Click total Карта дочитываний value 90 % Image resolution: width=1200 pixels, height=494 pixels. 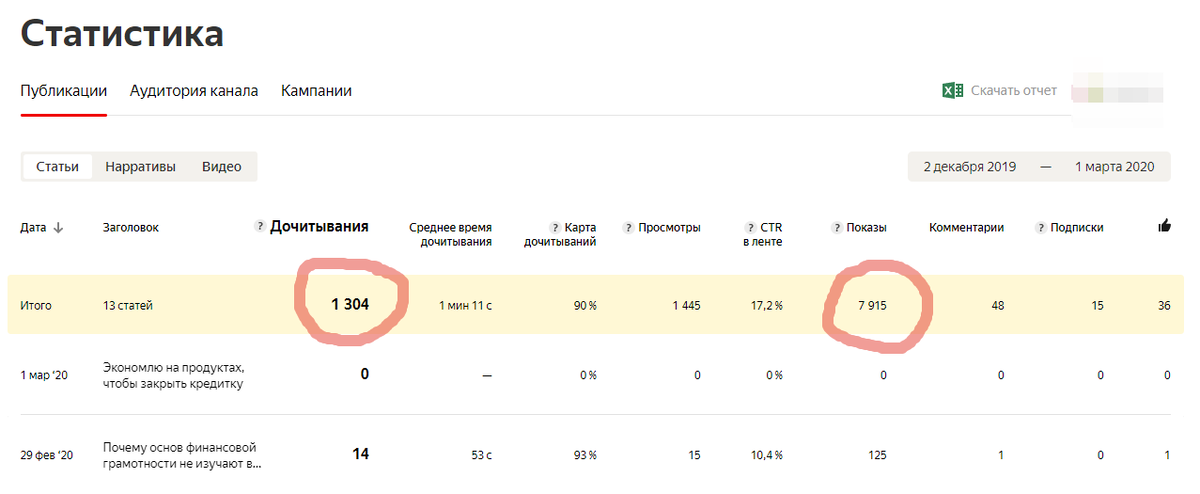pos(585,306)
